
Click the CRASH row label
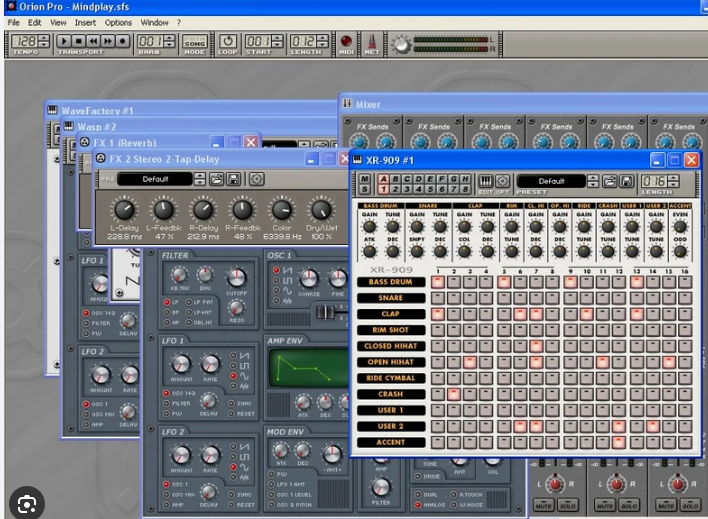pyautogui.click(x=391, y=394)
